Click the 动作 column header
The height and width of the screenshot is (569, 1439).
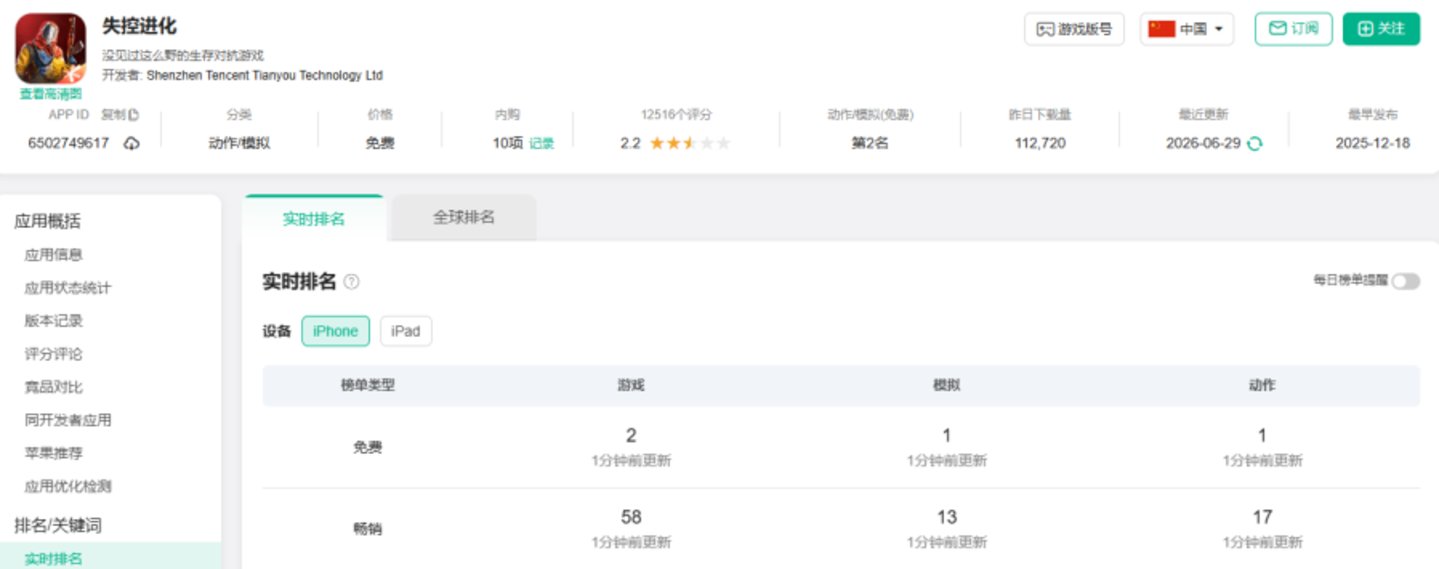point(1262,385)
